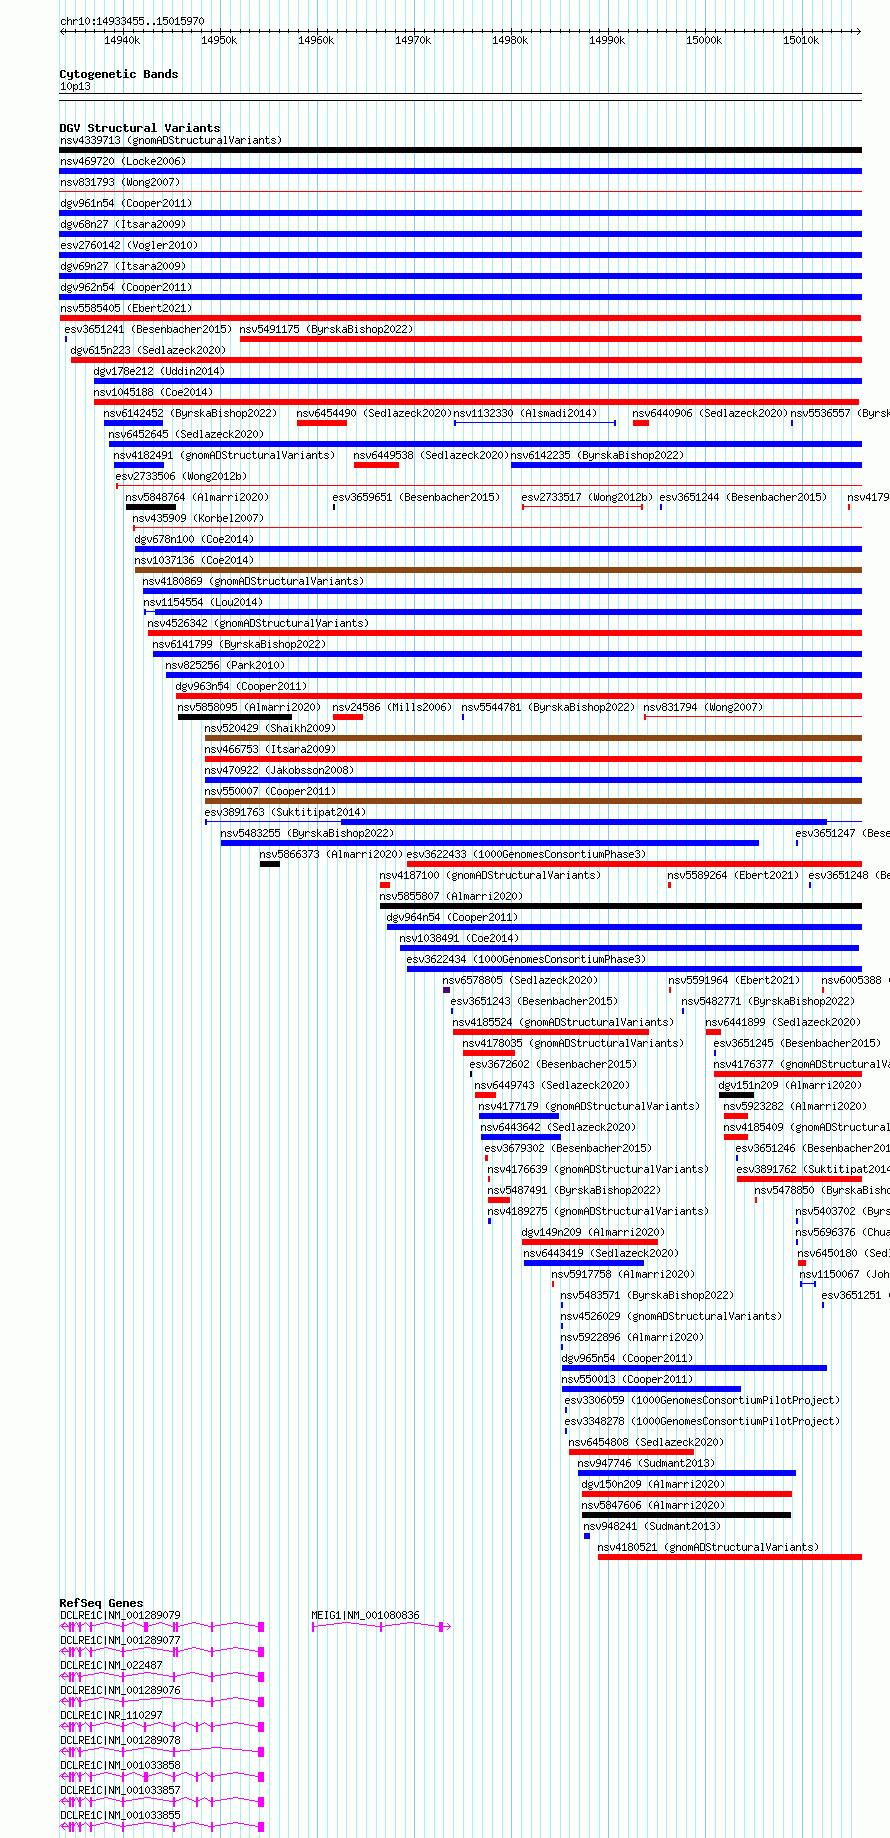This screenshot has height=1838, width=890.
Task: Select nsv6142235 (ByrskaBishop2022) label
Action: pyautogui.click(x=598, y=455)
